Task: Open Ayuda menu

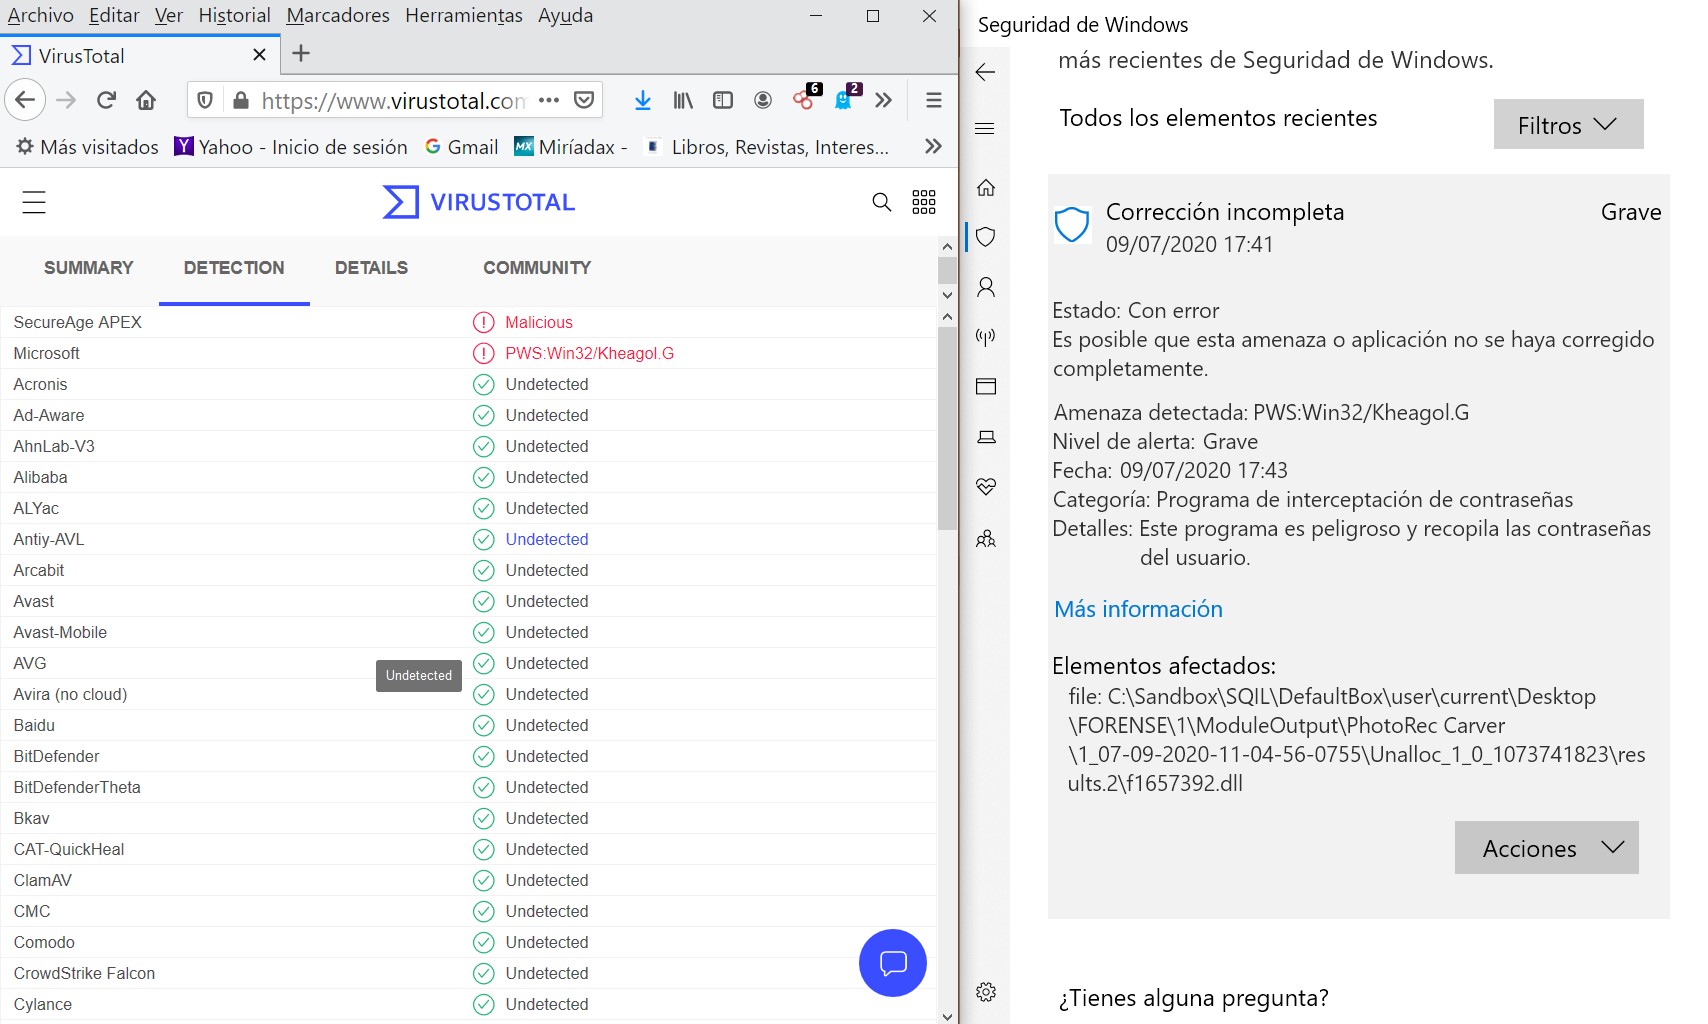Action: 565,15
